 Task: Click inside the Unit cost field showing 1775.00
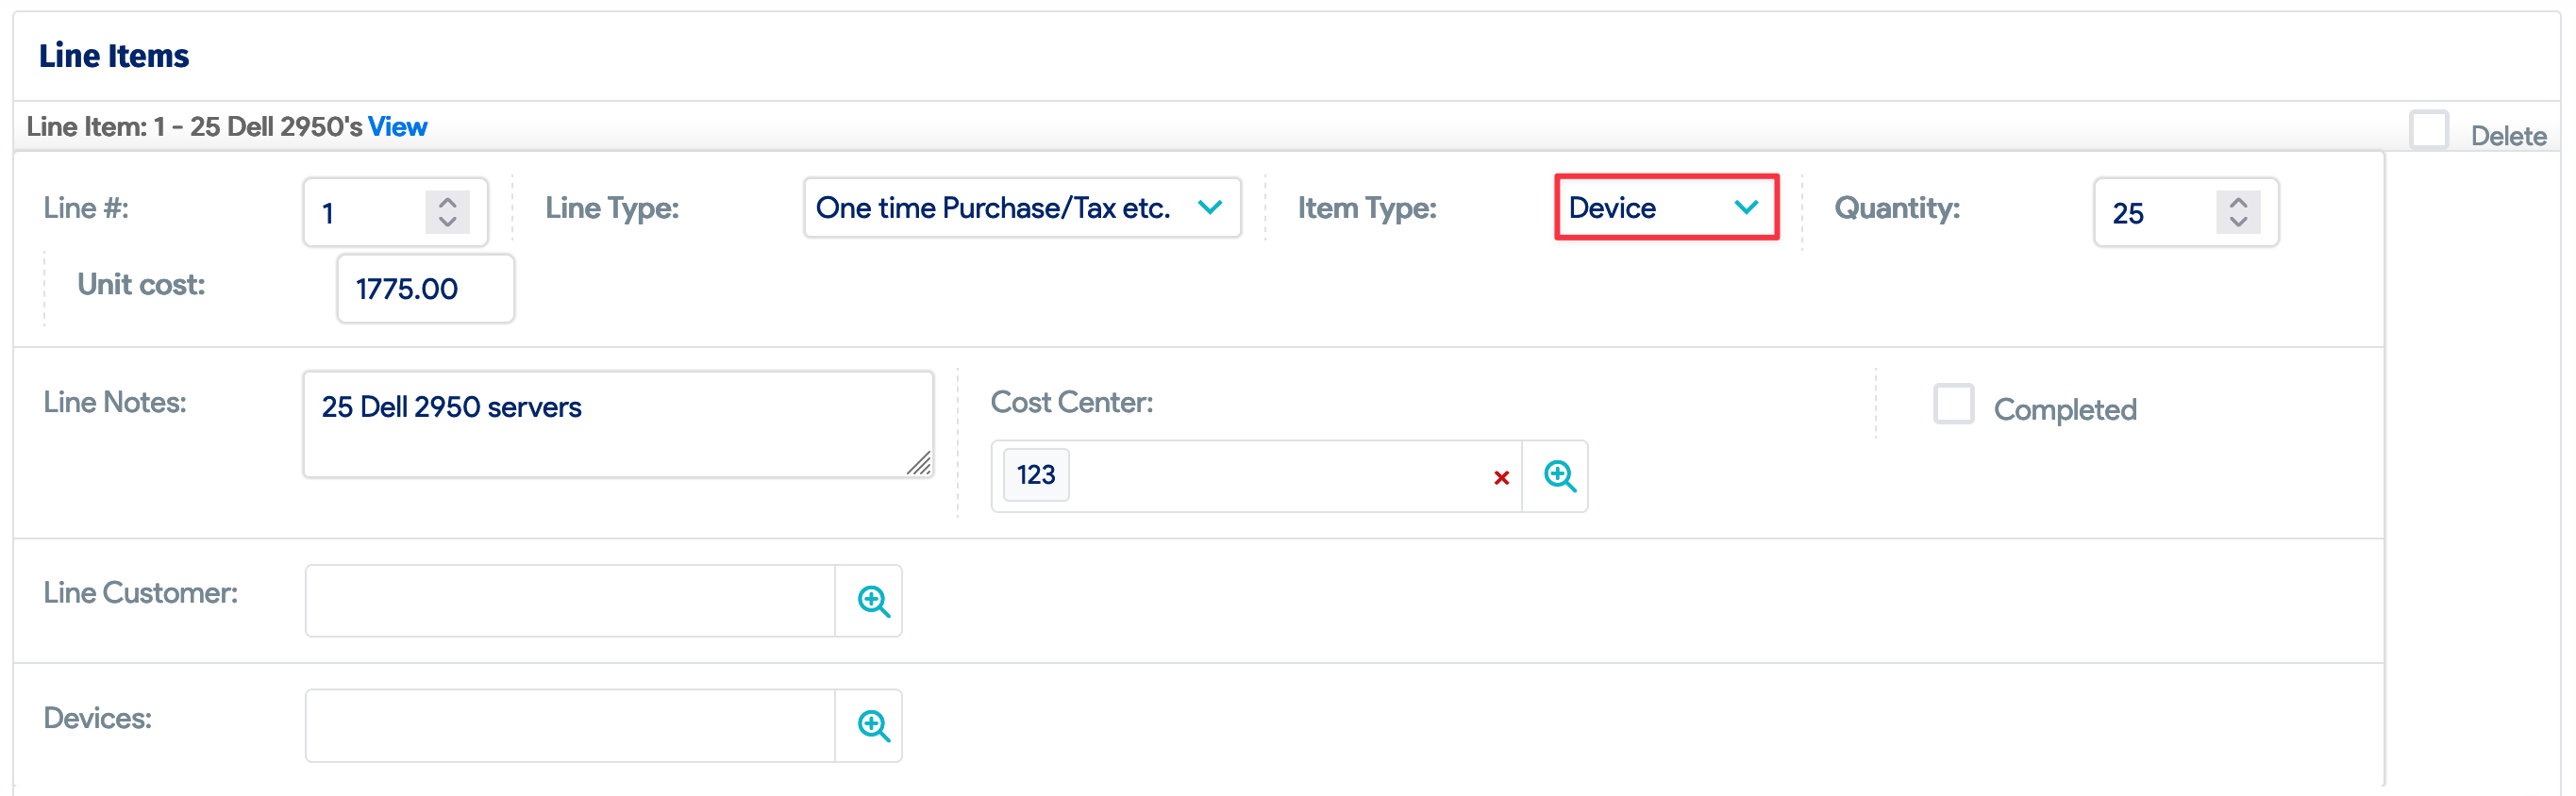click(424, 289)
